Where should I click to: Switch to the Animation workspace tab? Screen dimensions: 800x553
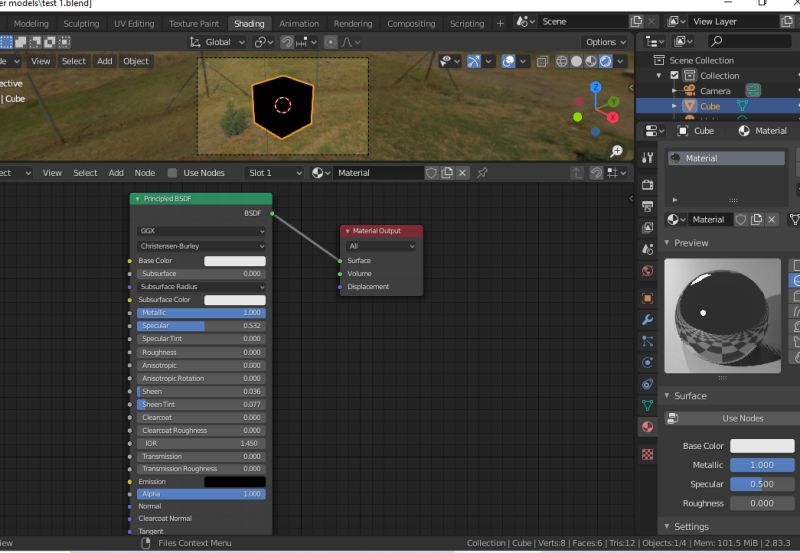tap(299, 23)
